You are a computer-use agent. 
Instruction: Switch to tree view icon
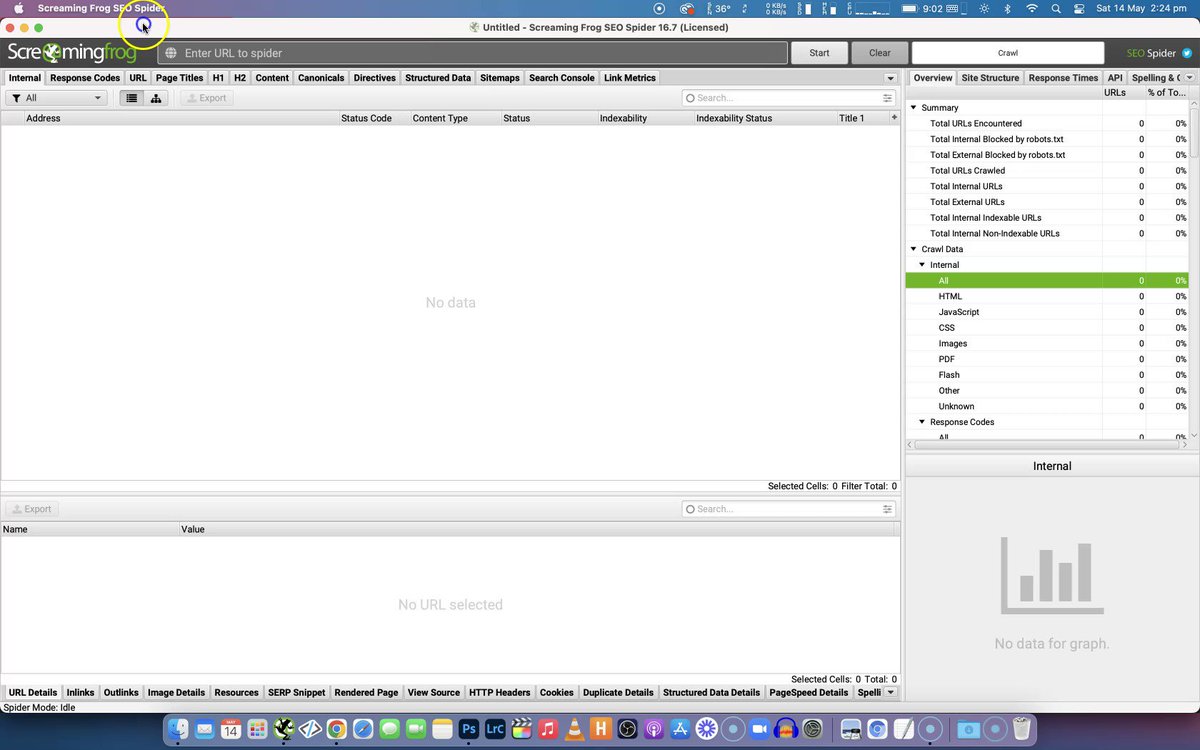(x=156, y=98)
